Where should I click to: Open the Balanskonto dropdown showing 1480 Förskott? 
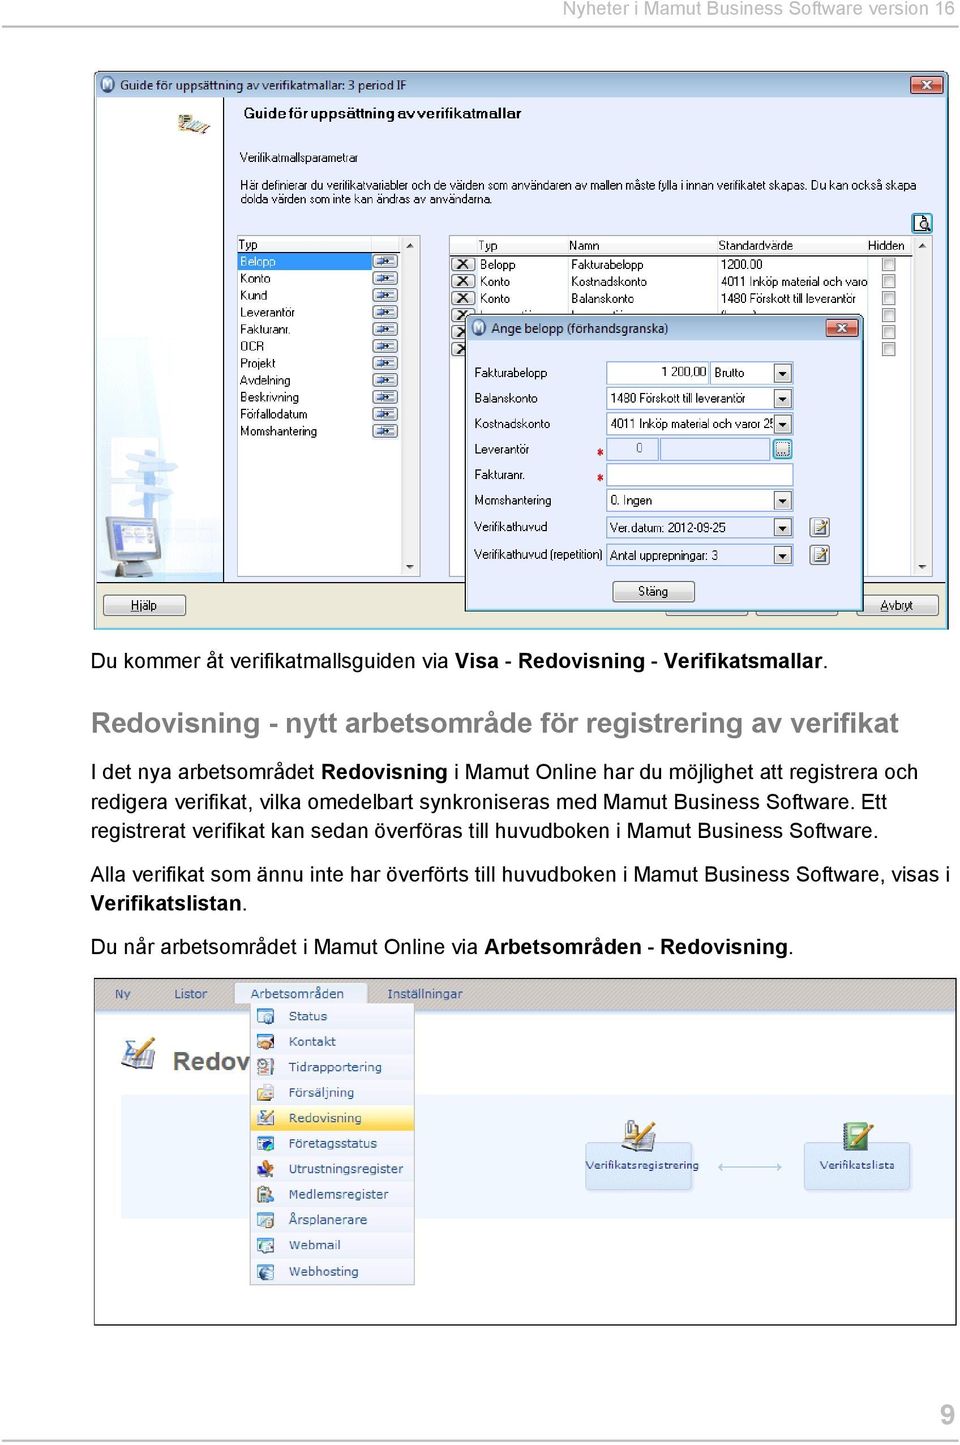[783, 399]
